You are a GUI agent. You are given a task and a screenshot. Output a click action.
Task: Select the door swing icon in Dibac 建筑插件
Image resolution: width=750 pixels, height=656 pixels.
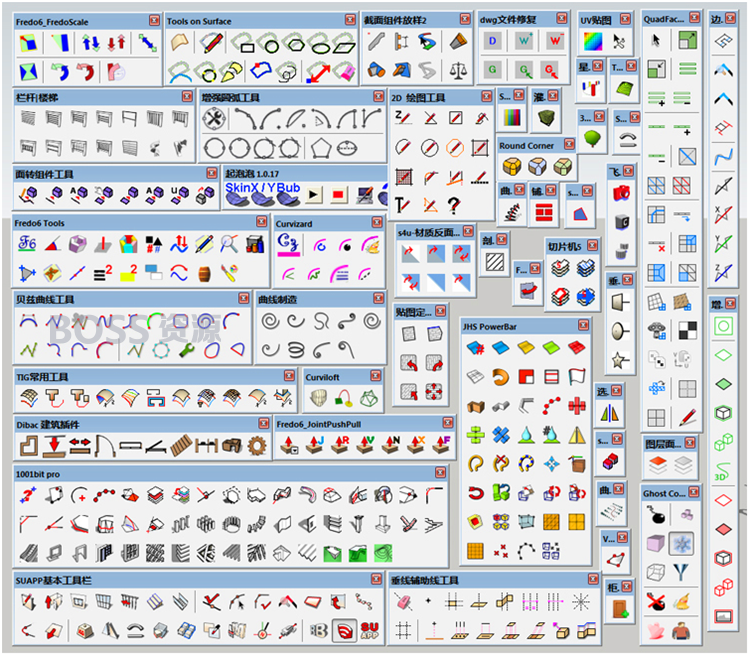coord(105,446)
